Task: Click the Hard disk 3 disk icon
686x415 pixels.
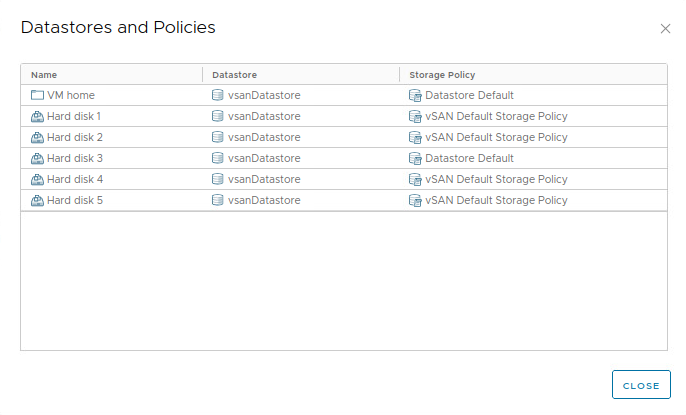Action: [37, 158]
